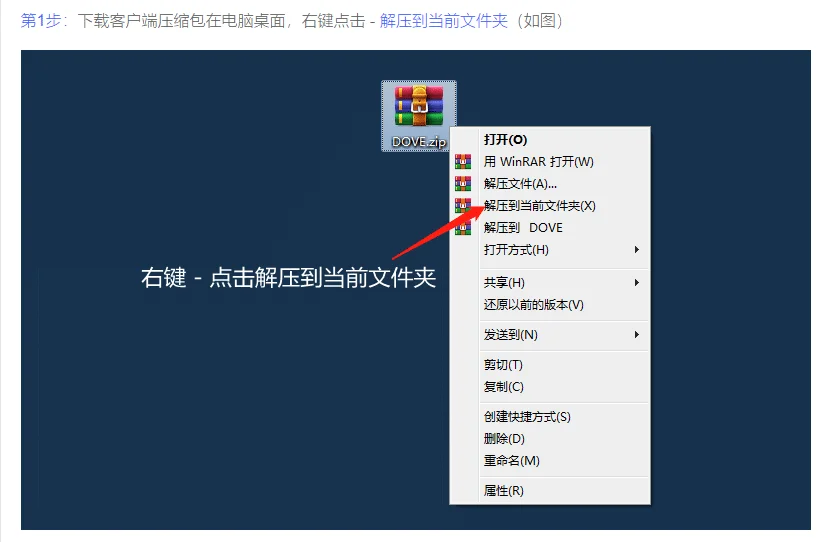
Task: Choose 删除(D) from the context menu
Action: [x=504, y=439]
